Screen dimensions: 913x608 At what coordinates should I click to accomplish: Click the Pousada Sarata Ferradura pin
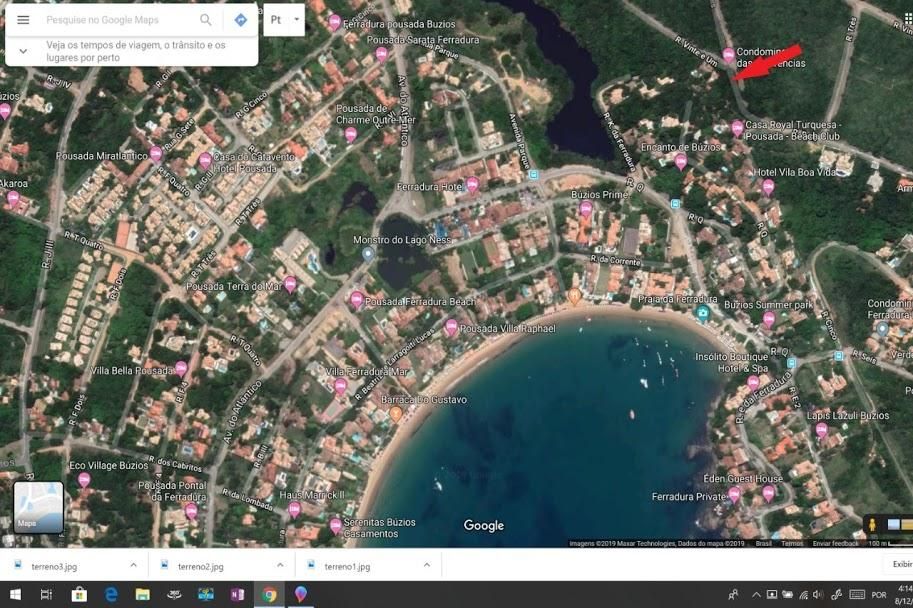point(381,55)
